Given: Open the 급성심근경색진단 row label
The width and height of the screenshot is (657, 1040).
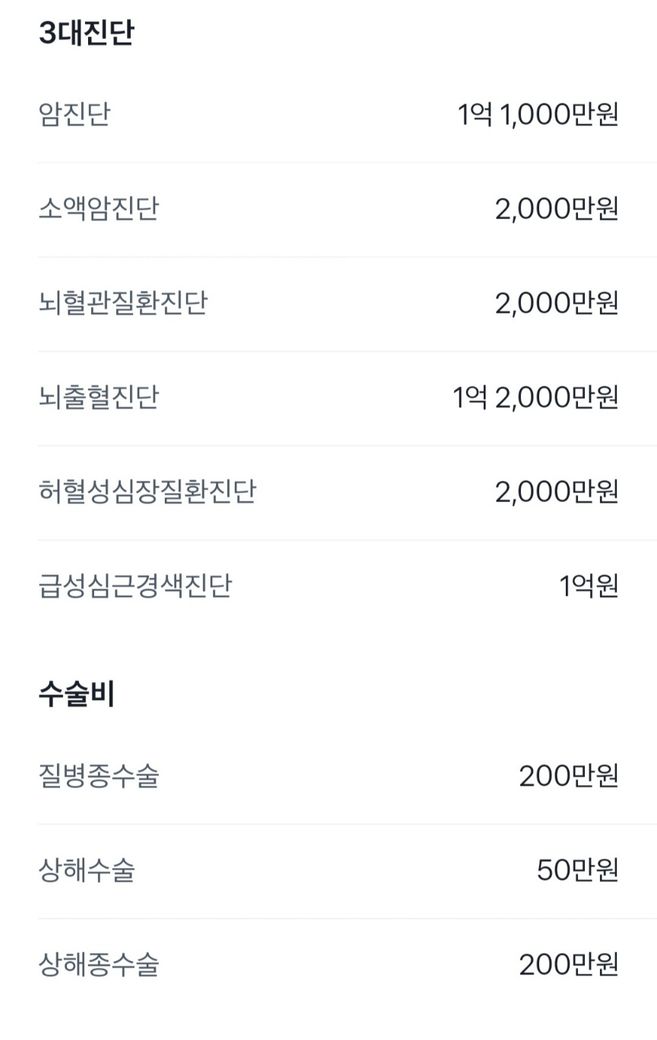Looking at the screenshot, I should click(x=134, y=586).
